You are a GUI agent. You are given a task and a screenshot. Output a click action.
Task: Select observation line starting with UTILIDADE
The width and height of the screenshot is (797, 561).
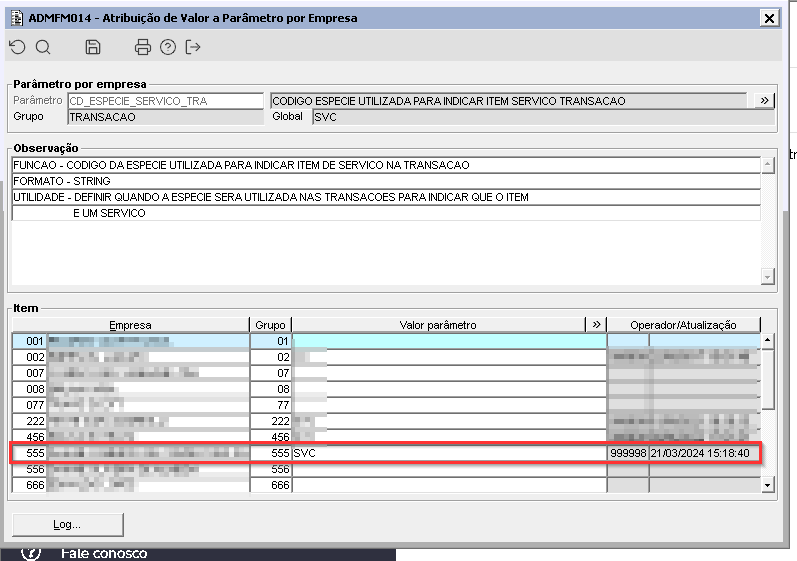(386, 197)
